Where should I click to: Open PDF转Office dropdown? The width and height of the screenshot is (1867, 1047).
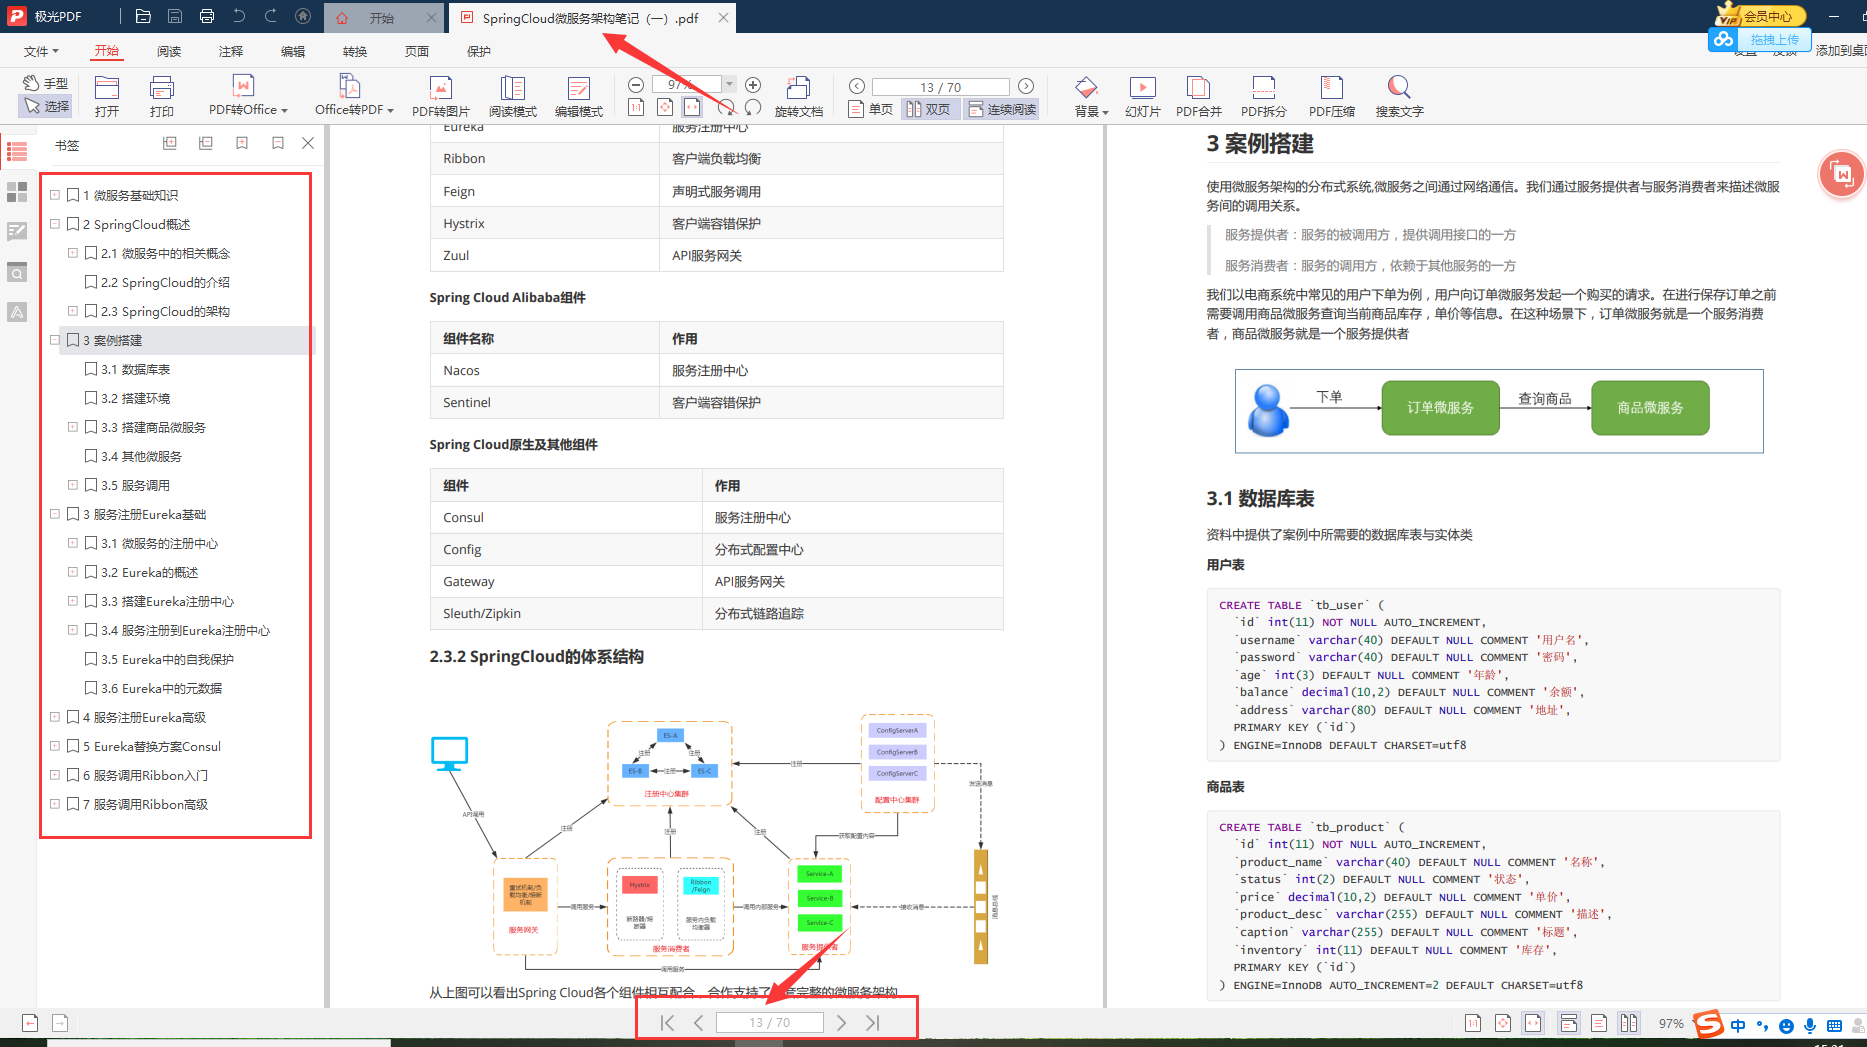[248, 97]
